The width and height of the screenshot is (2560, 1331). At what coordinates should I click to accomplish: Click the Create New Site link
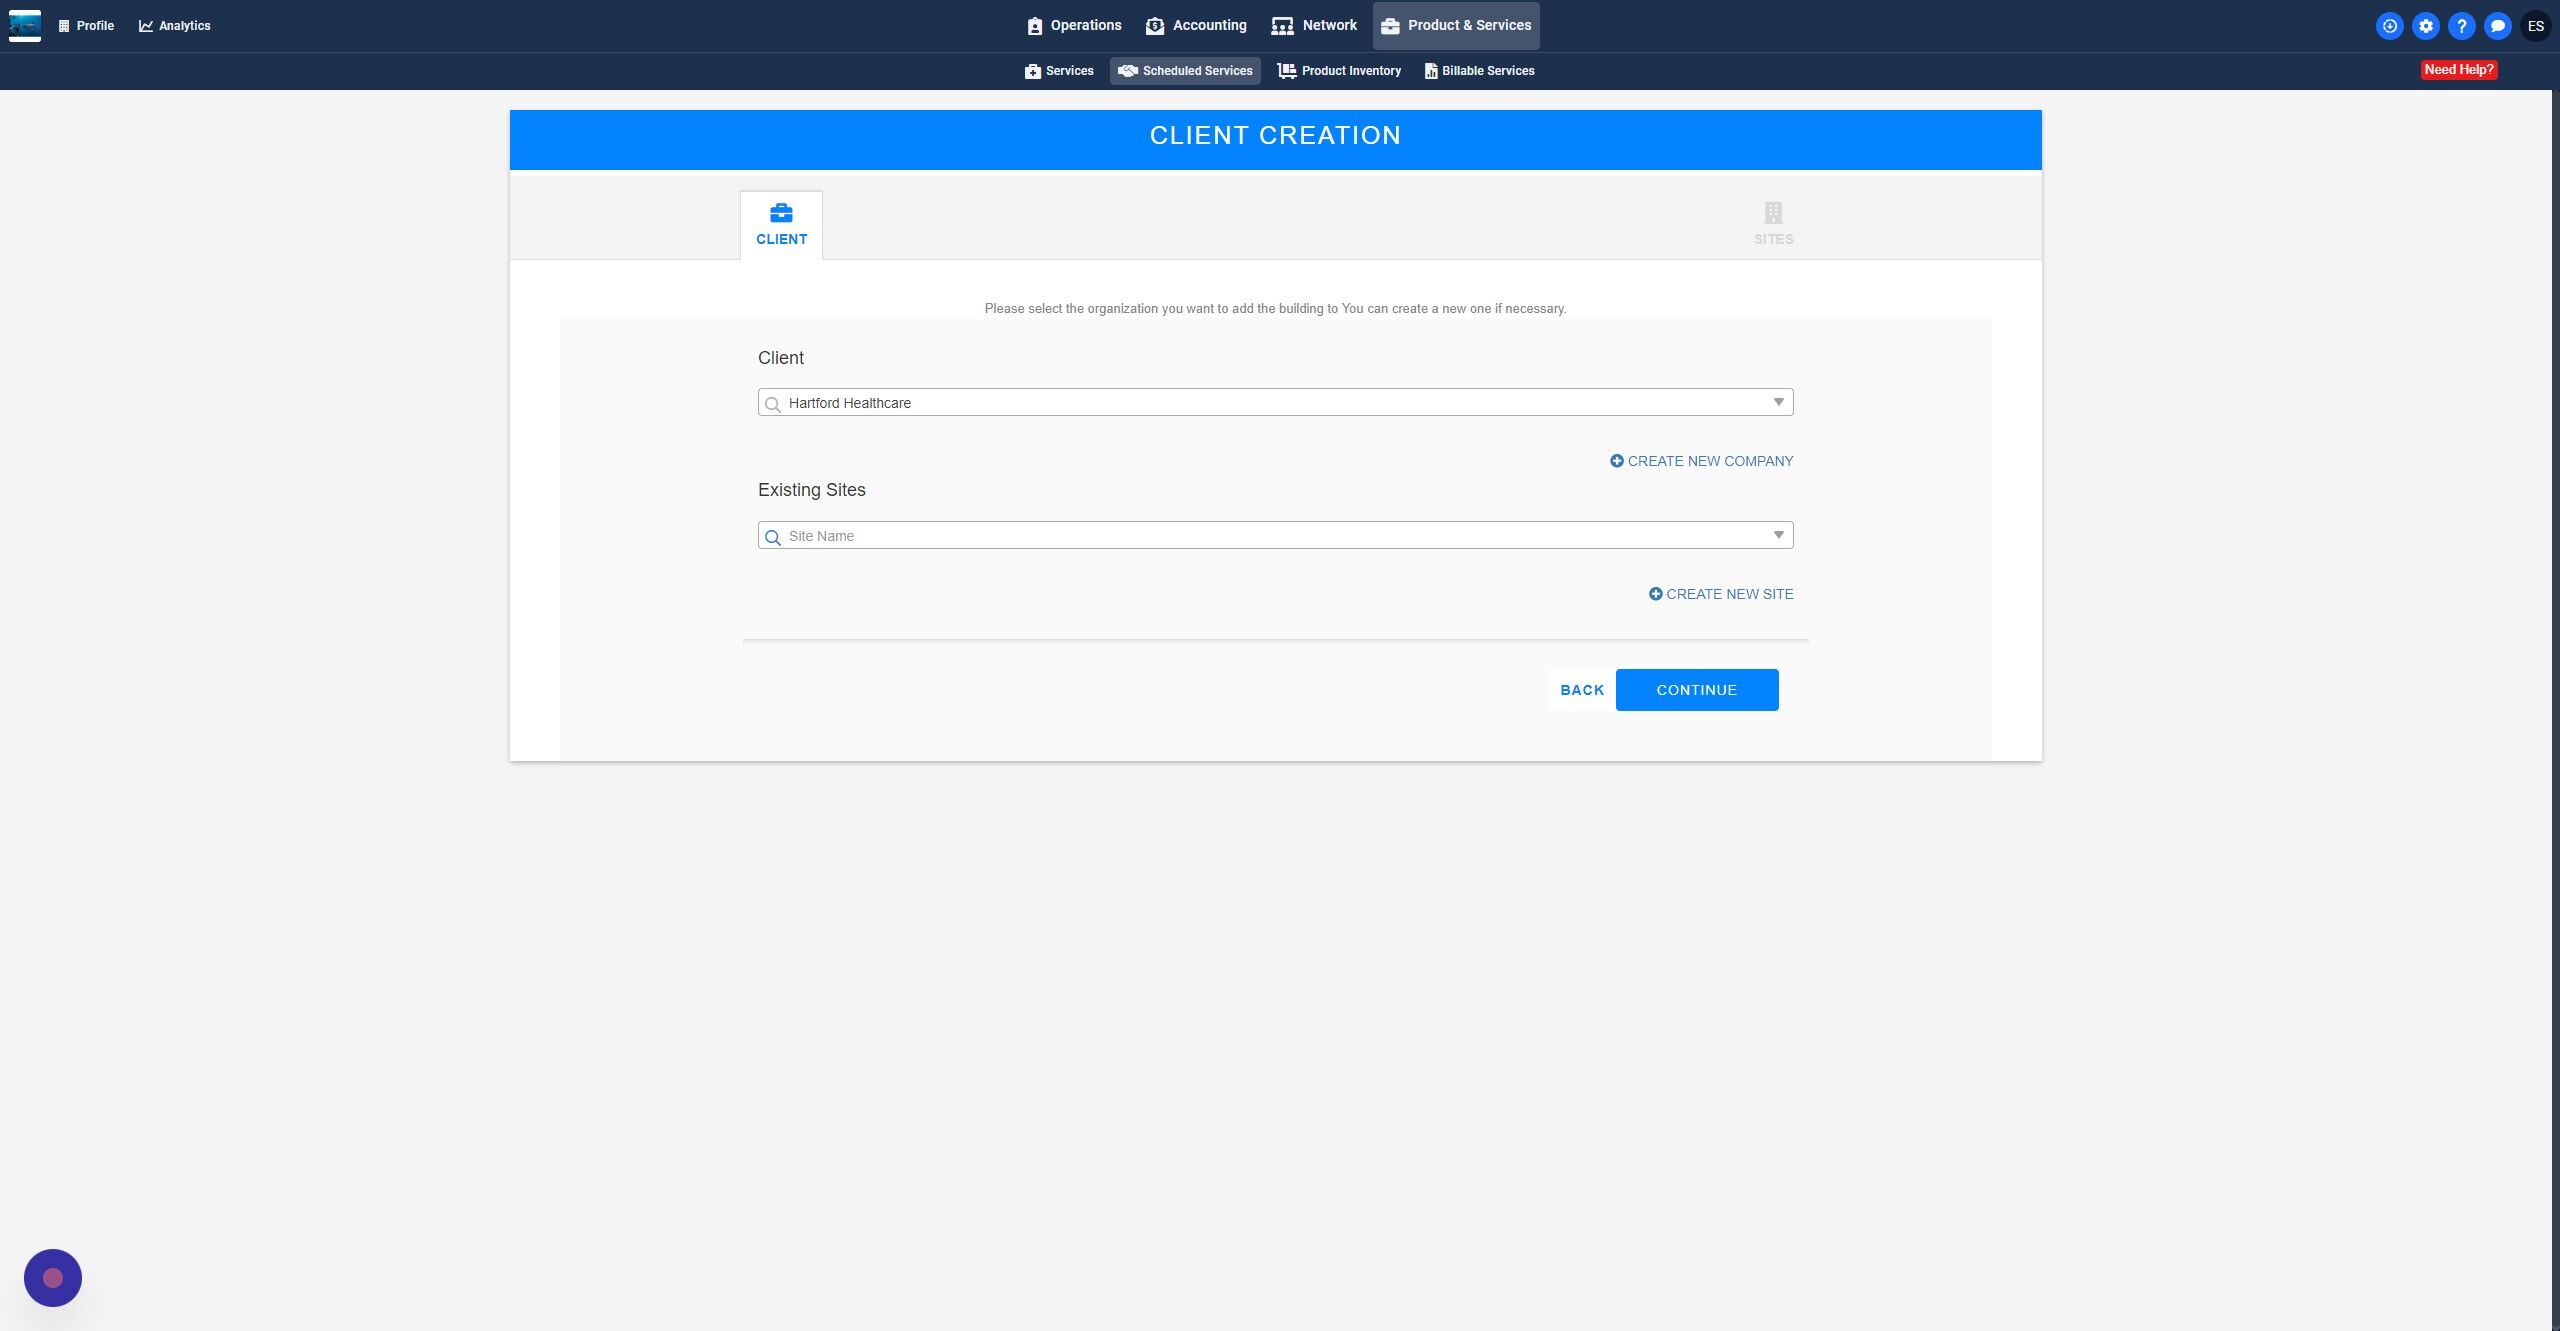pos(1720,594)
